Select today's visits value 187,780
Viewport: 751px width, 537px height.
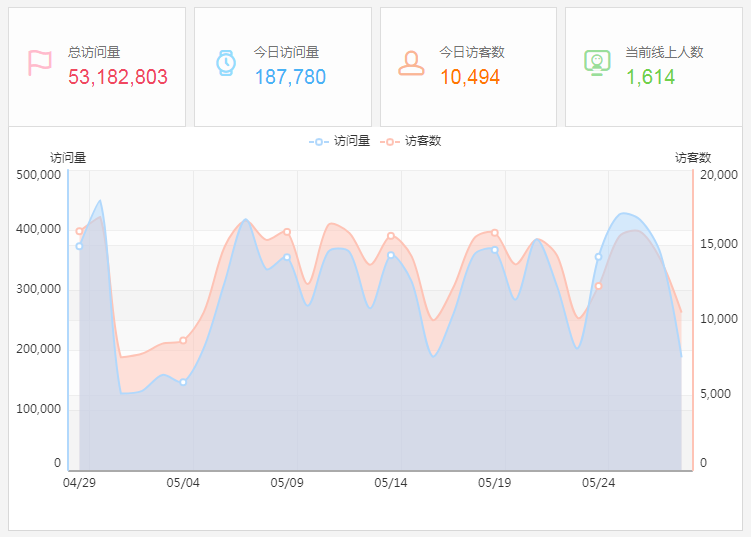coord(290,77)
